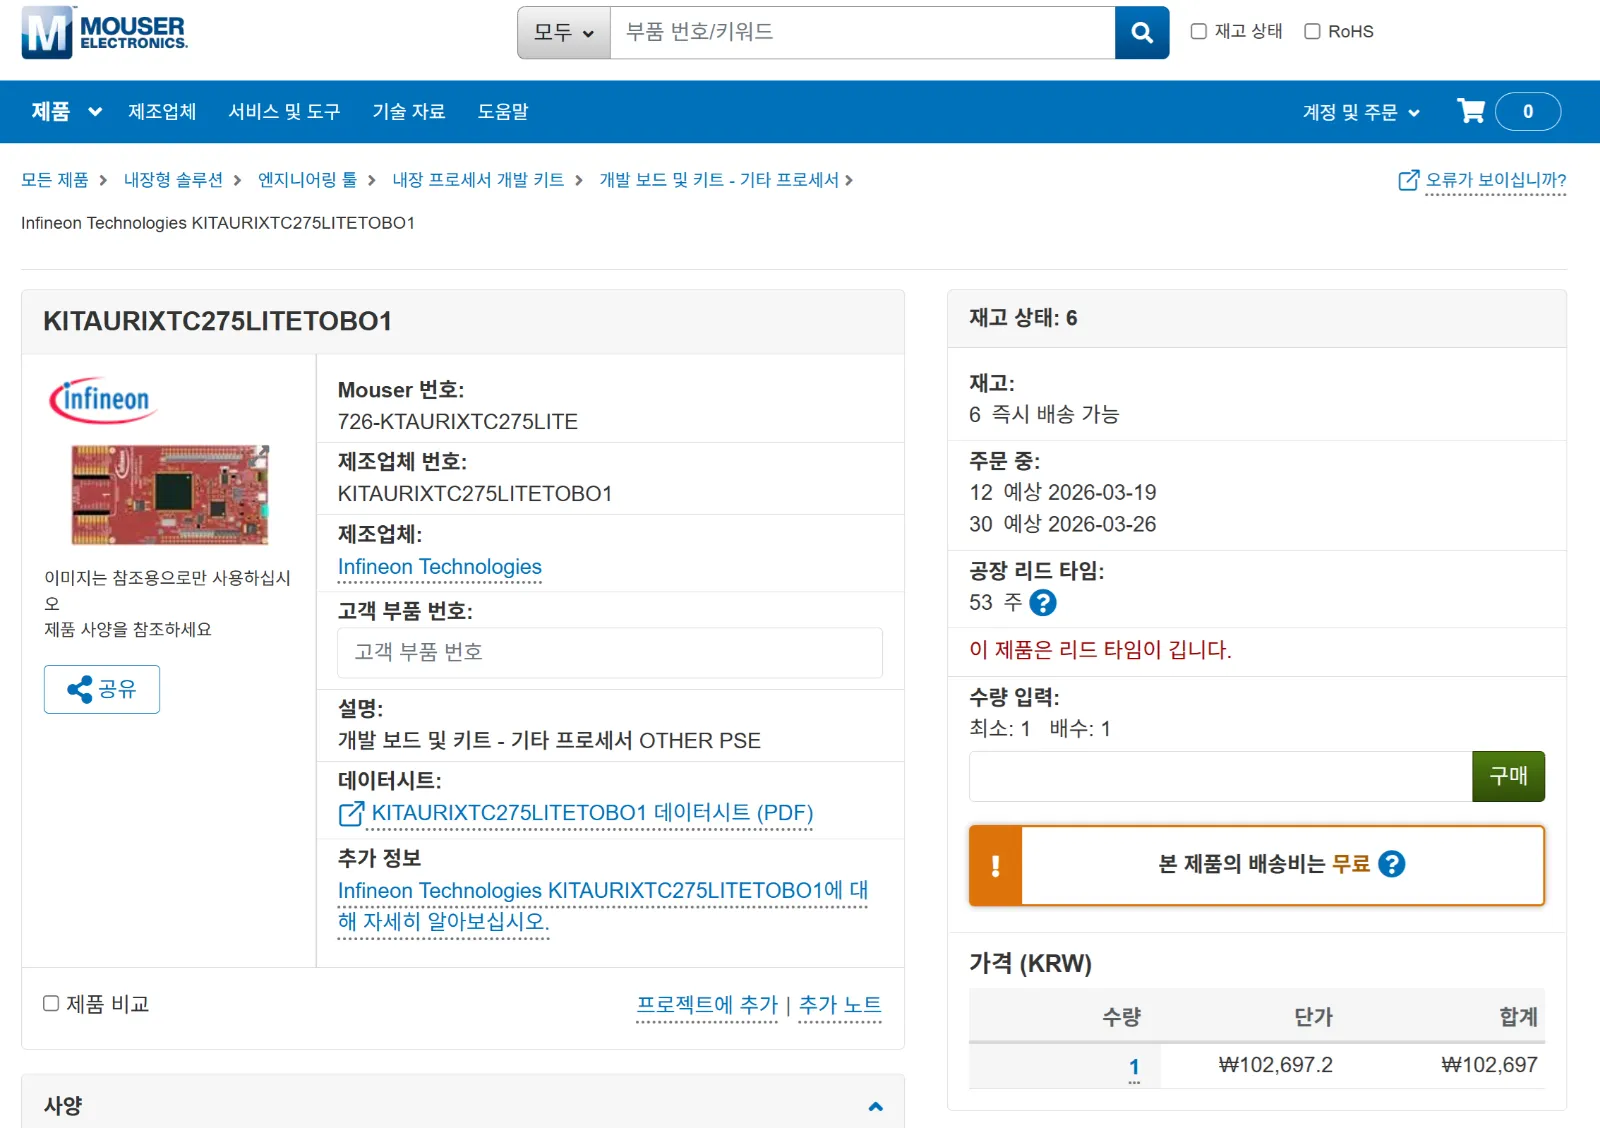
Task: Click the share (공유) icon button
Action: [102, 689]
